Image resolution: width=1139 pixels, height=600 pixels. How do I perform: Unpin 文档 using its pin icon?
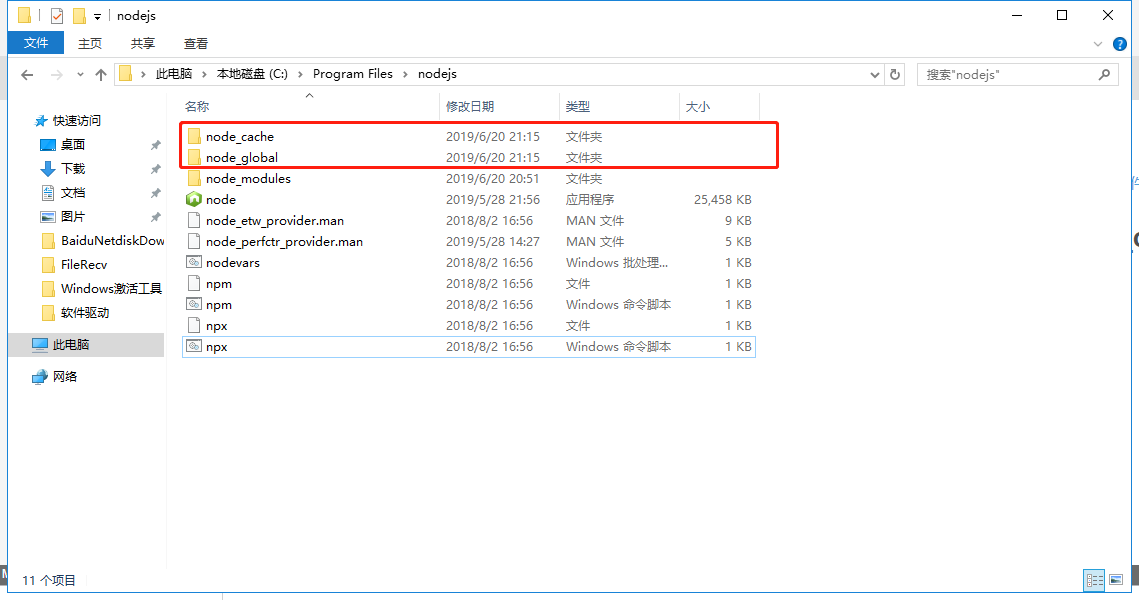(x=155, y=193)
